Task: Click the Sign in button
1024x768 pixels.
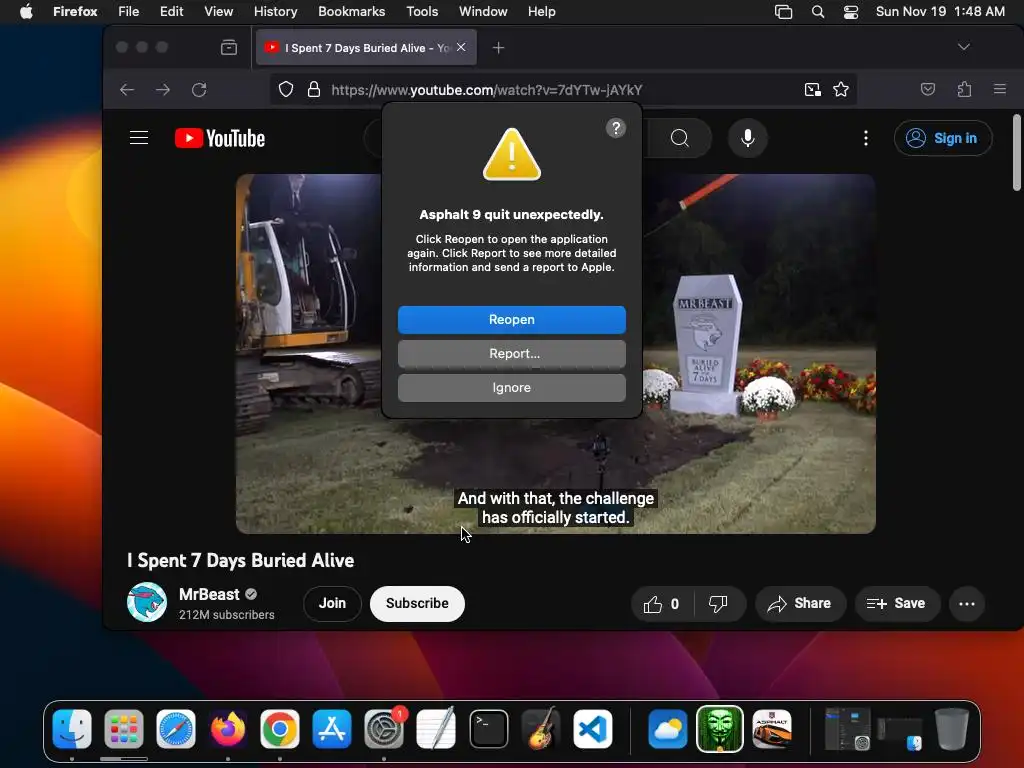Action: (942, 138)
